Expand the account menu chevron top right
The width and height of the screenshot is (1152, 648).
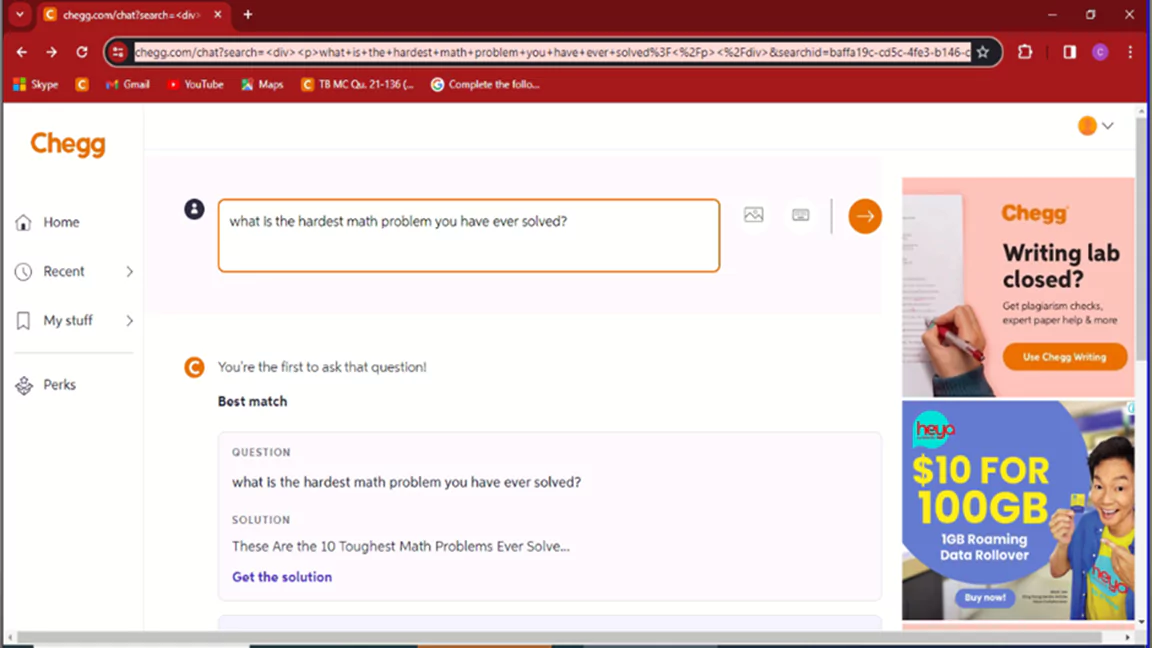pos(1107,125)
